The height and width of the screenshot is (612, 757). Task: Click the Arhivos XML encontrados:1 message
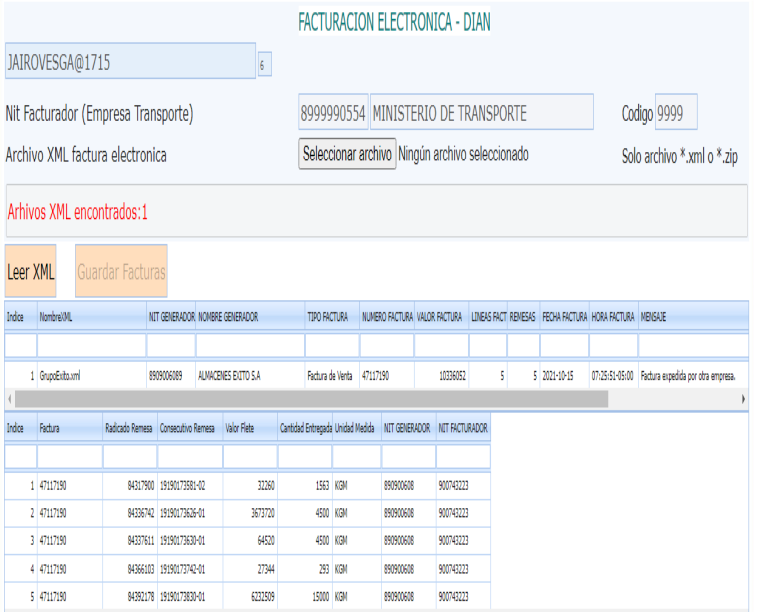pyautogui.click(x=77, y=212)
